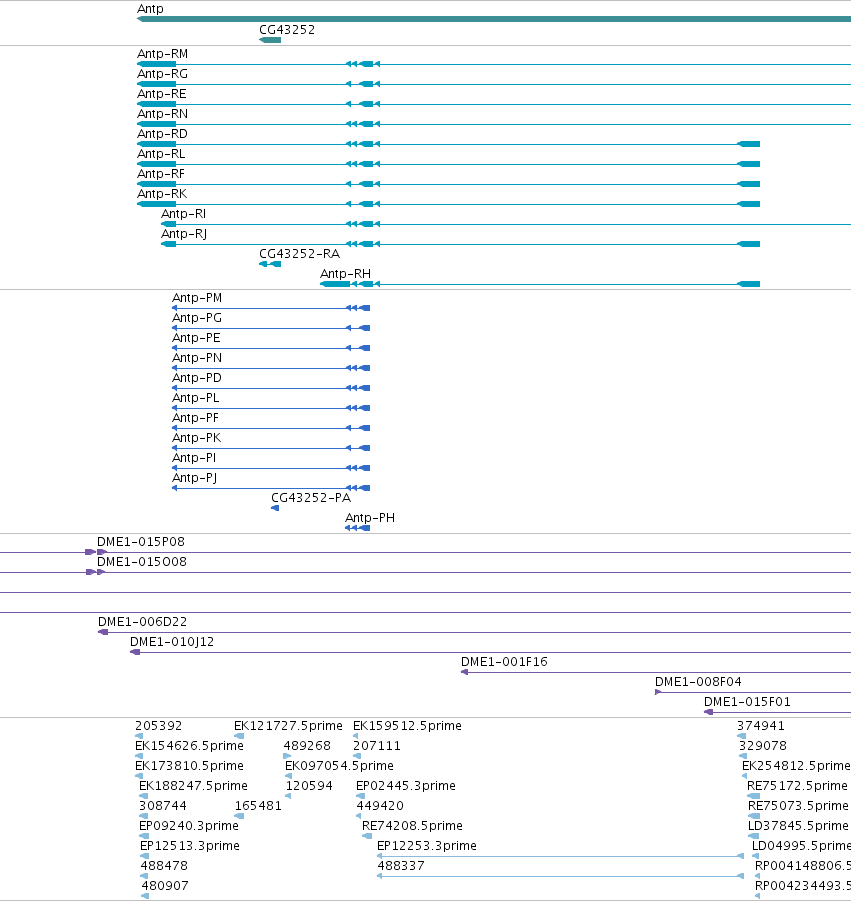Select EST 308744 label
851x901 pixels.
click(163, 806)
